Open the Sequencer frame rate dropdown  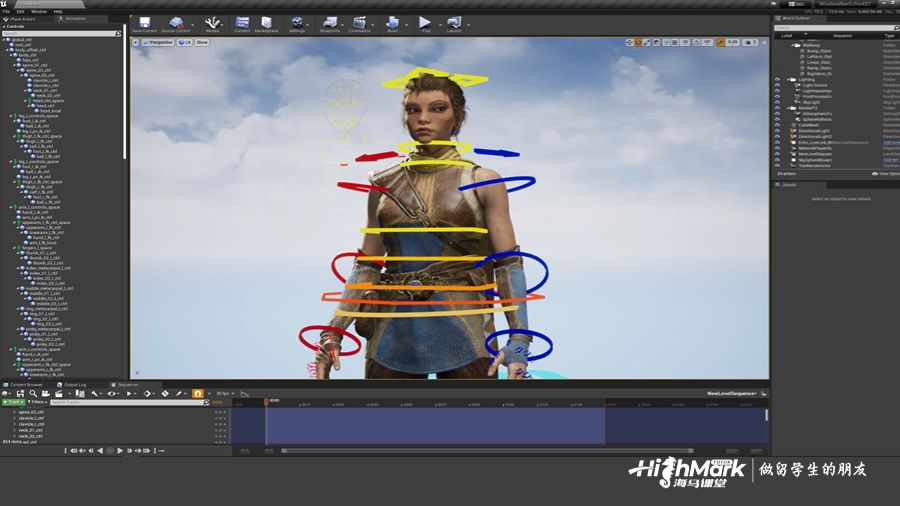coord(223,394)
